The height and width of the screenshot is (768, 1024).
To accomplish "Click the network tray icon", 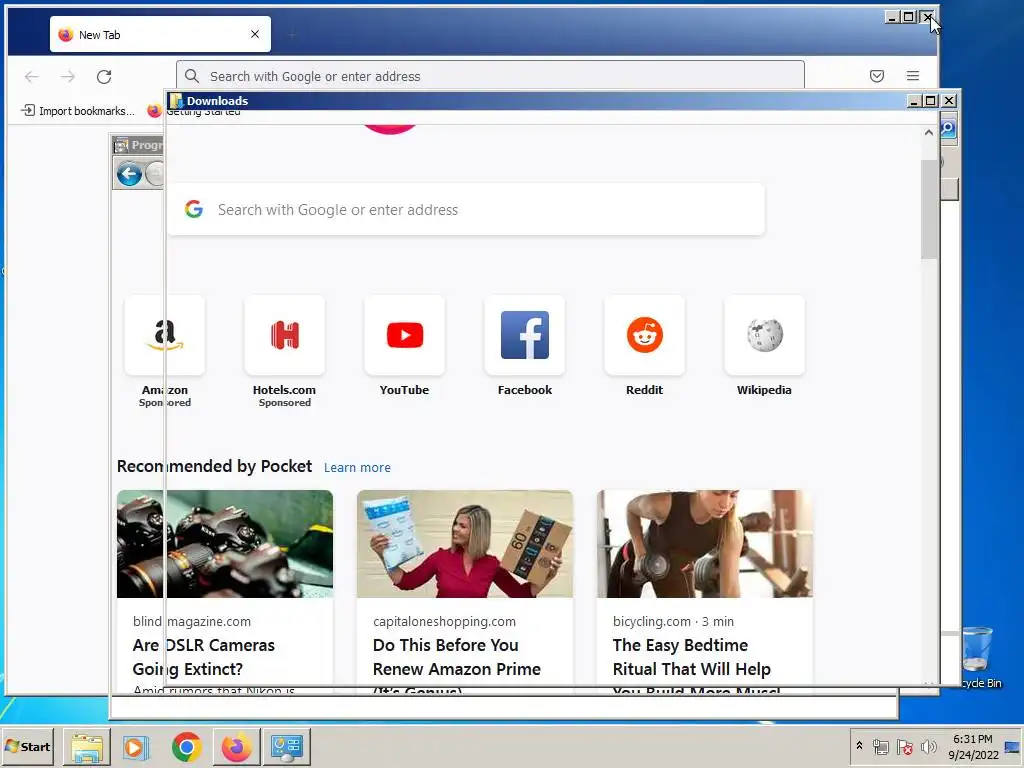I will [881, 746].
